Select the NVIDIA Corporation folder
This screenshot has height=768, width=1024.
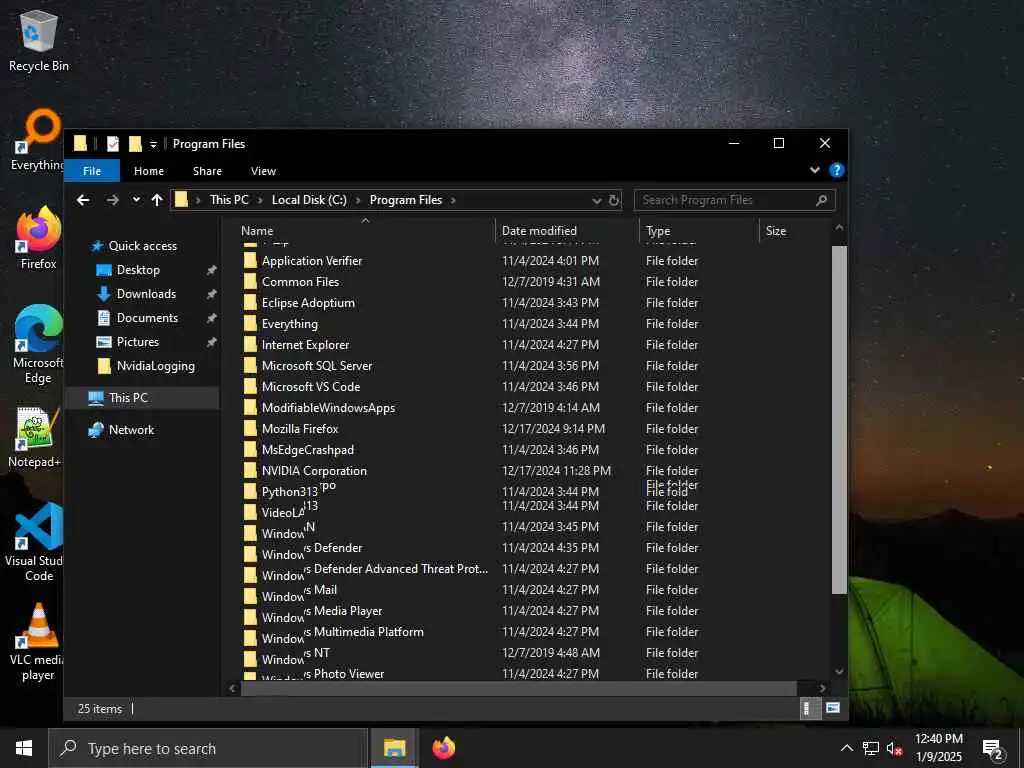(x=314, y=471)
